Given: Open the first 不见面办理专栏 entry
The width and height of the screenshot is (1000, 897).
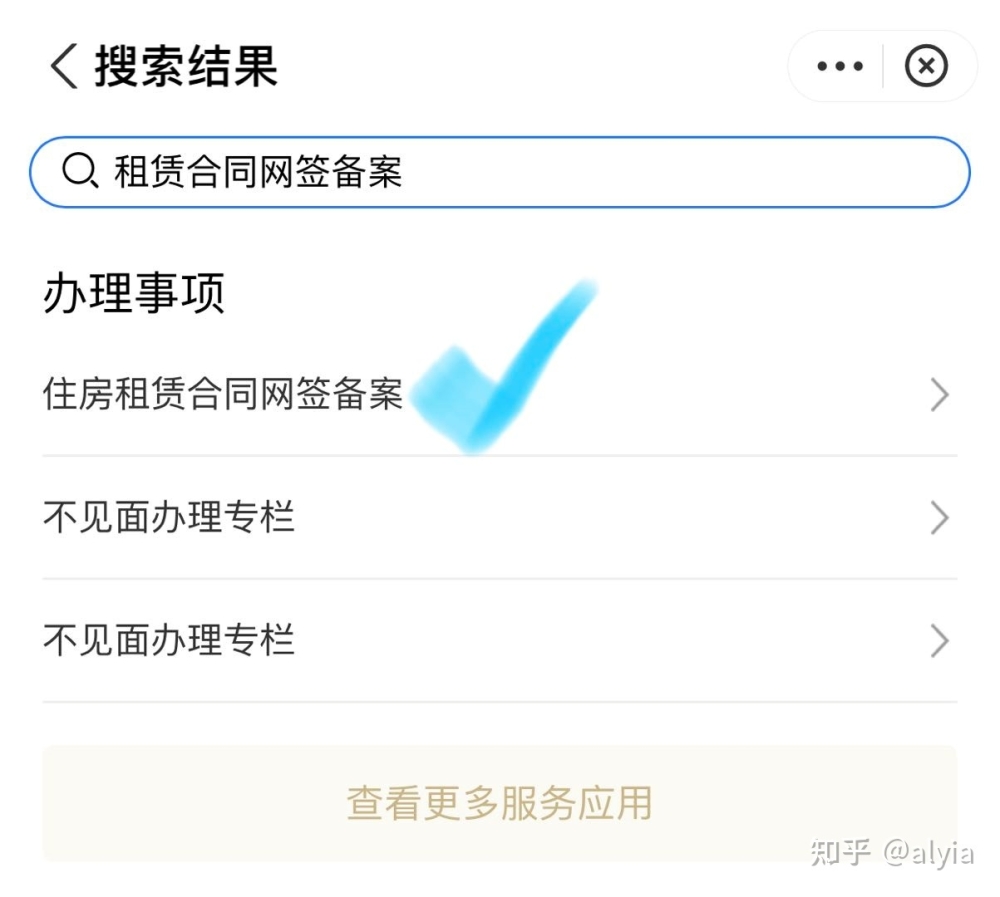Looking at the screenshot, I should pyautogui.click(x=499, y=517).
